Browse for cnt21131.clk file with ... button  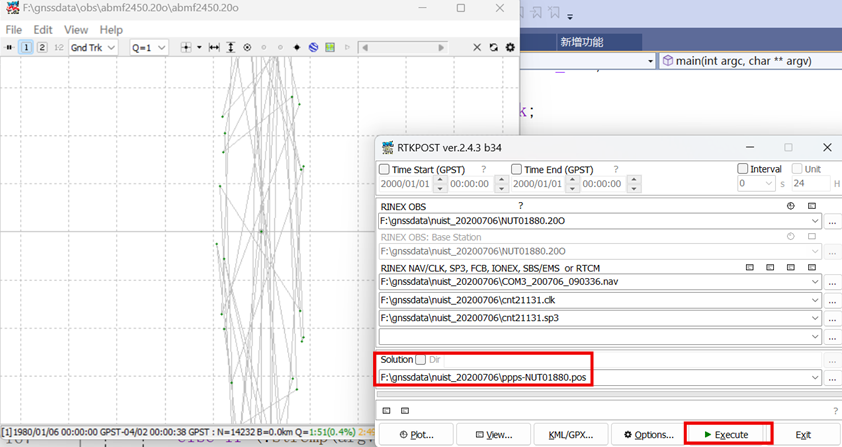coord(832,301)
